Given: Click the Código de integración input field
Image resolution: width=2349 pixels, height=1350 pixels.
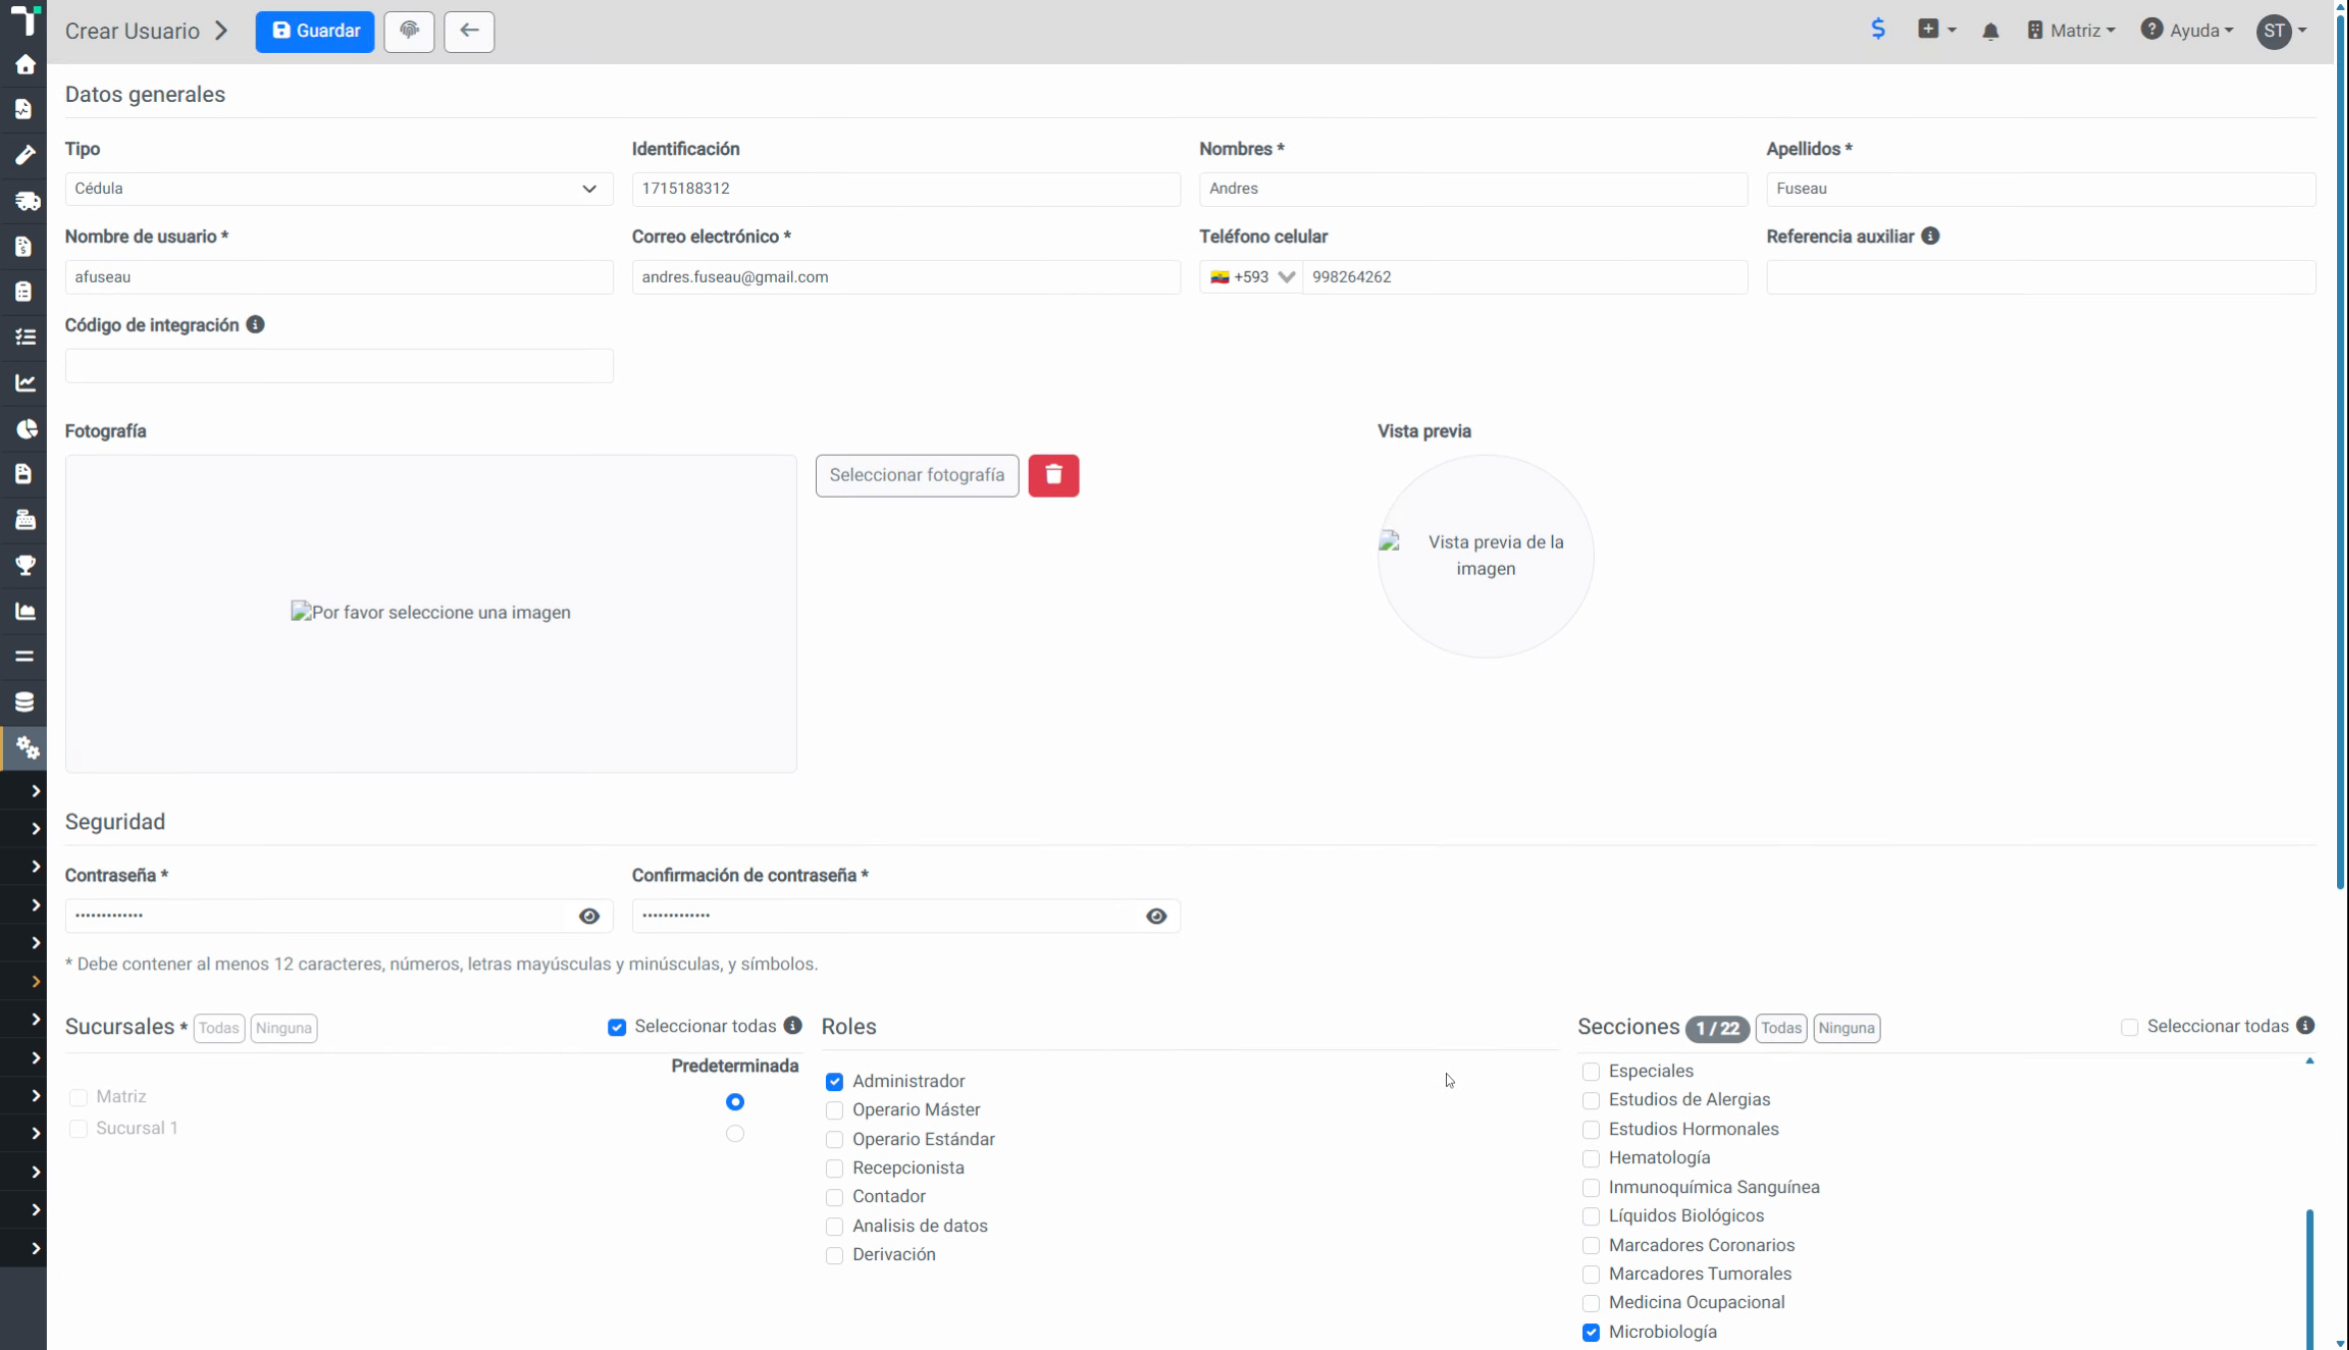Looking at the screenshot, I should point(339,366).
